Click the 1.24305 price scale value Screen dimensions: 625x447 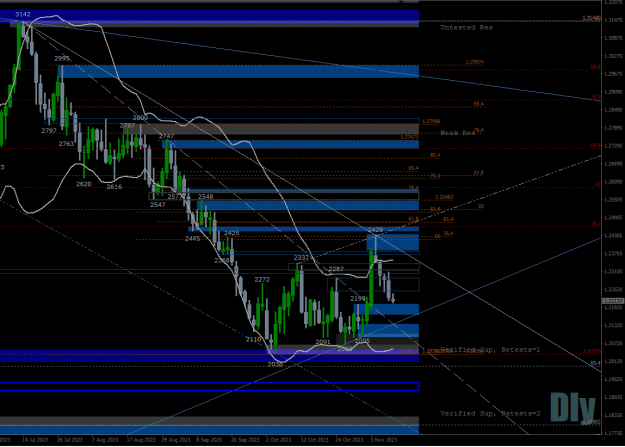[613, 236]
